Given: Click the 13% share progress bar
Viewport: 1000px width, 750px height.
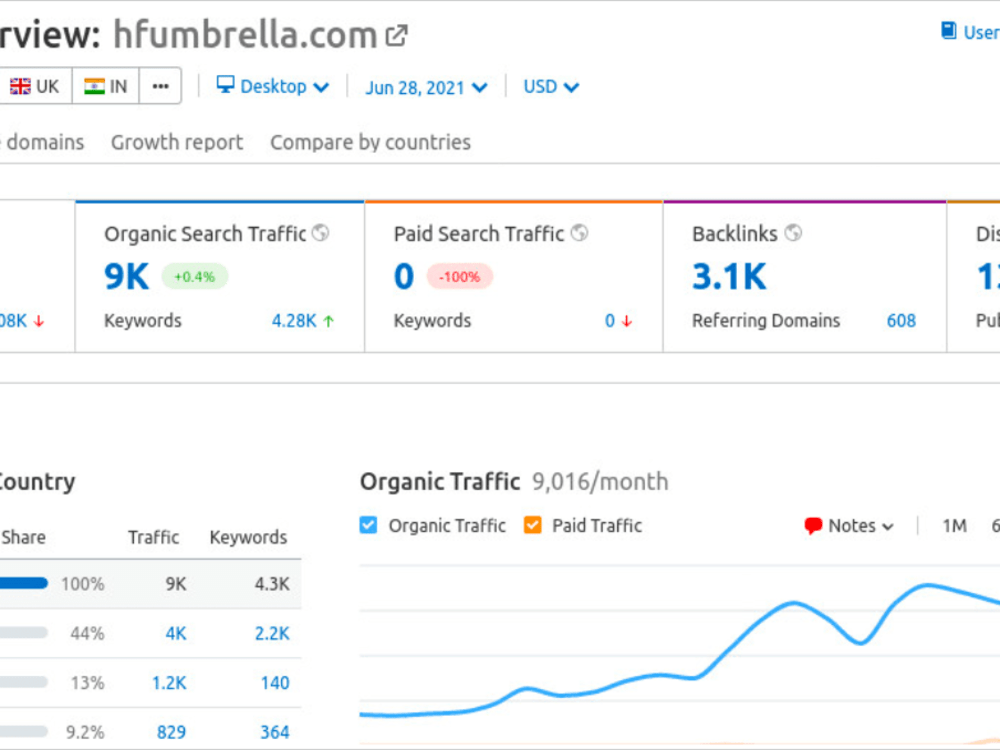Looking at the screenshot, I should tap(24, 682).
